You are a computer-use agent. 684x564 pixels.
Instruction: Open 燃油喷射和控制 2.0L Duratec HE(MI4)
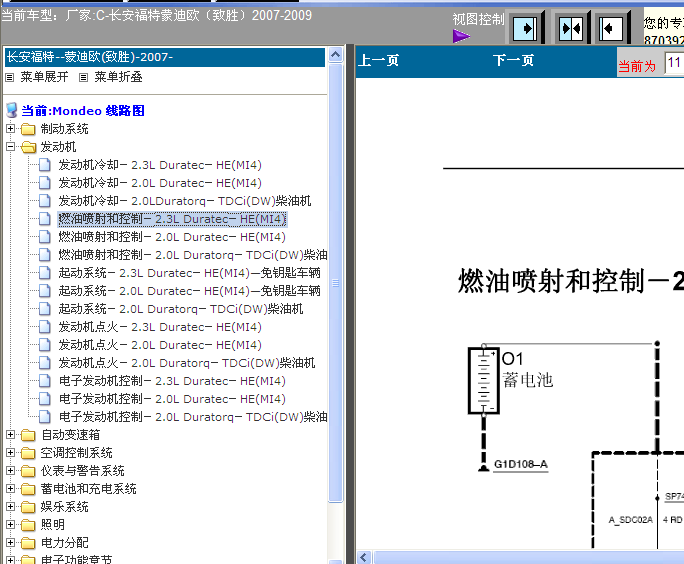click(172, 237)
